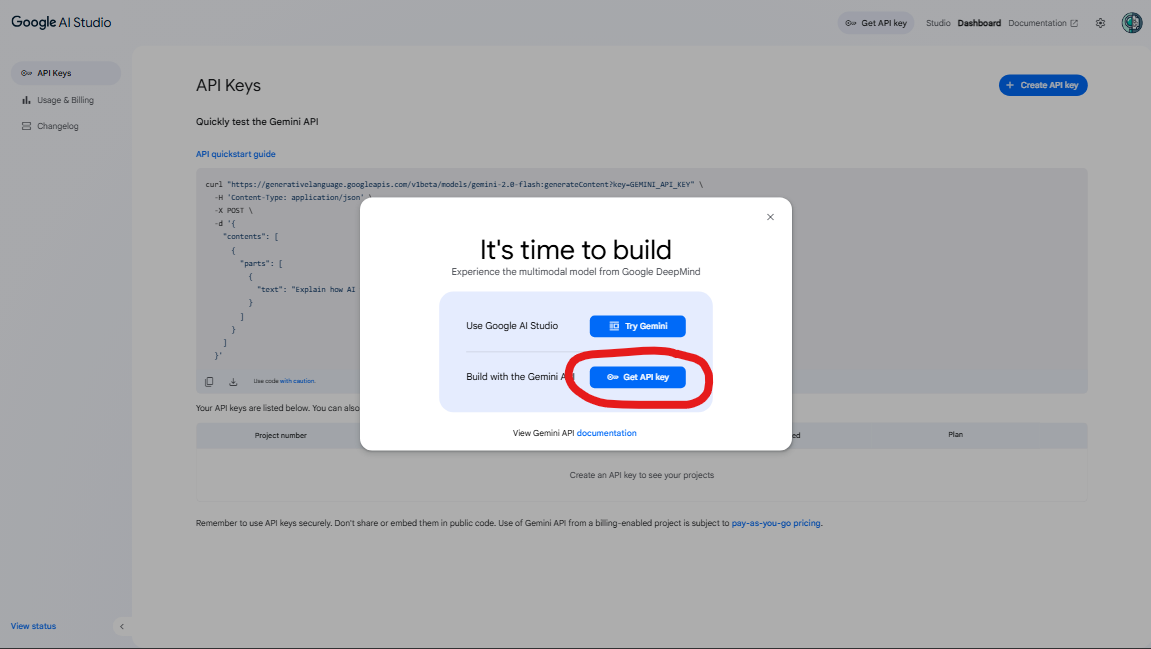The height and width of the screenshot is (649, 1151).
Task: Click the Create API key button
Action: 1042,85
